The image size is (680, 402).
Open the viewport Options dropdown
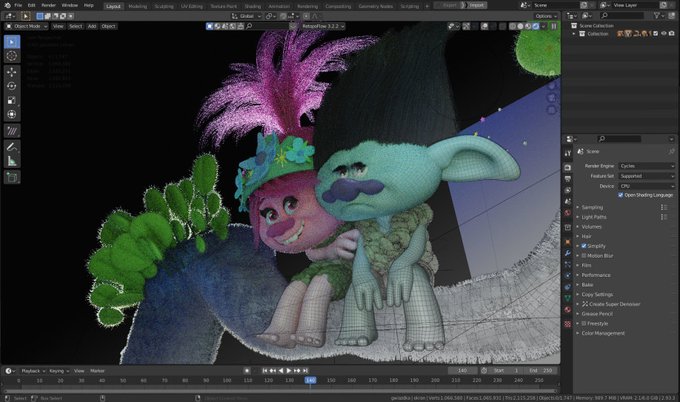[546, 16]
